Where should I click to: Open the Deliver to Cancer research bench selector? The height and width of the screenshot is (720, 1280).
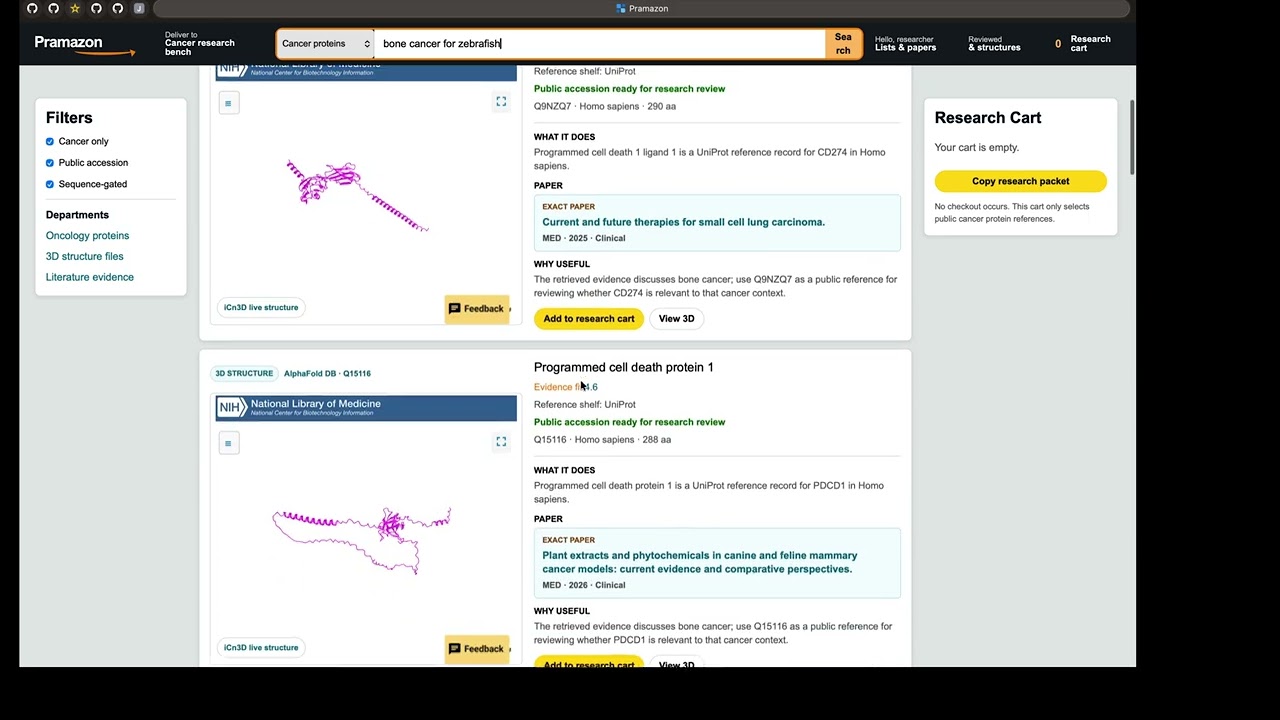pos(200,44)
